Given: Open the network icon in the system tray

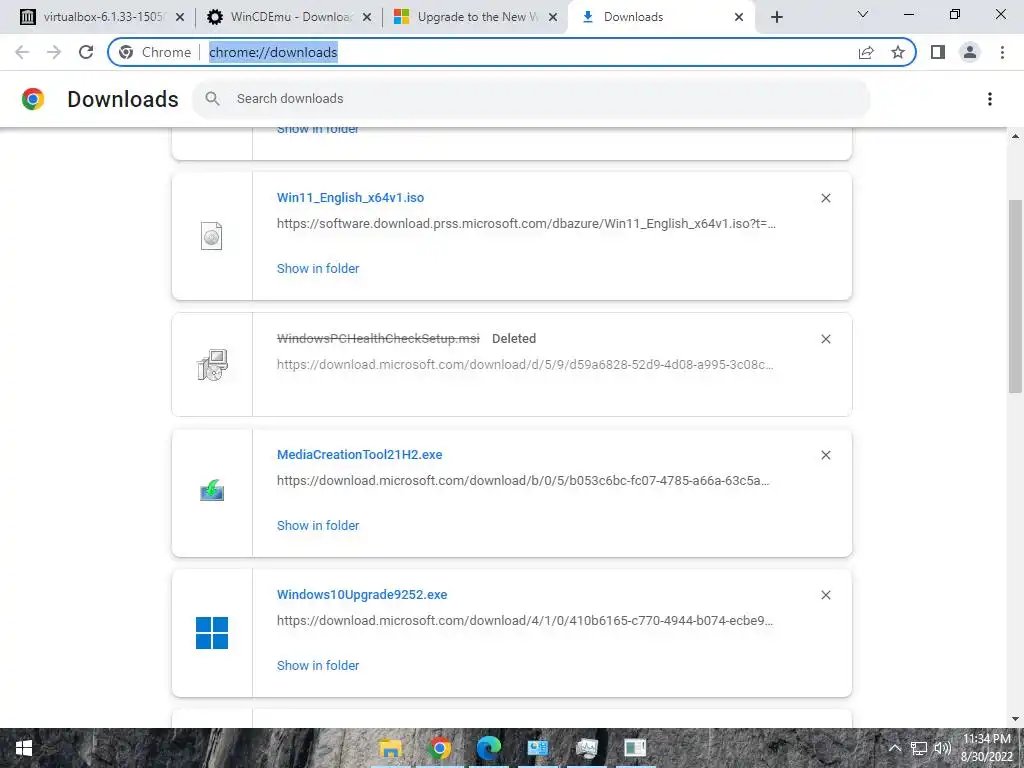Looking at the screenshot, I should (919, 748).
